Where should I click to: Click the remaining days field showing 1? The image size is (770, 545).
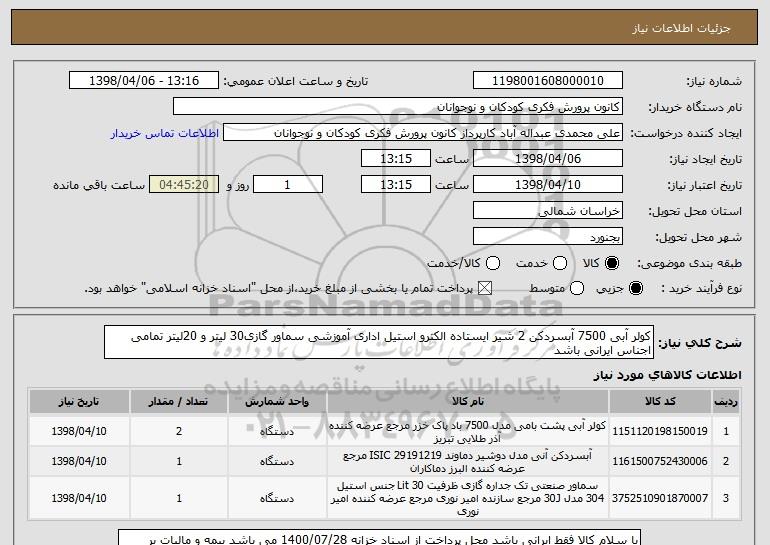288,185
